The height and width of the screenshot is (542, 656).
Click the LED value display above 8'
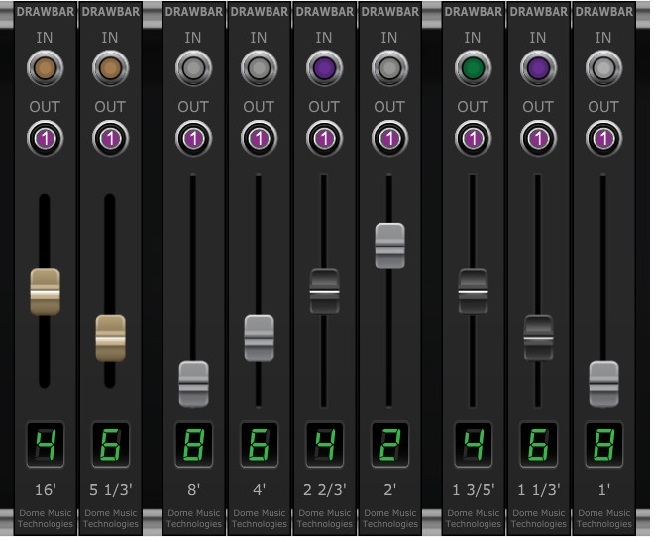[x=193, y=445]
